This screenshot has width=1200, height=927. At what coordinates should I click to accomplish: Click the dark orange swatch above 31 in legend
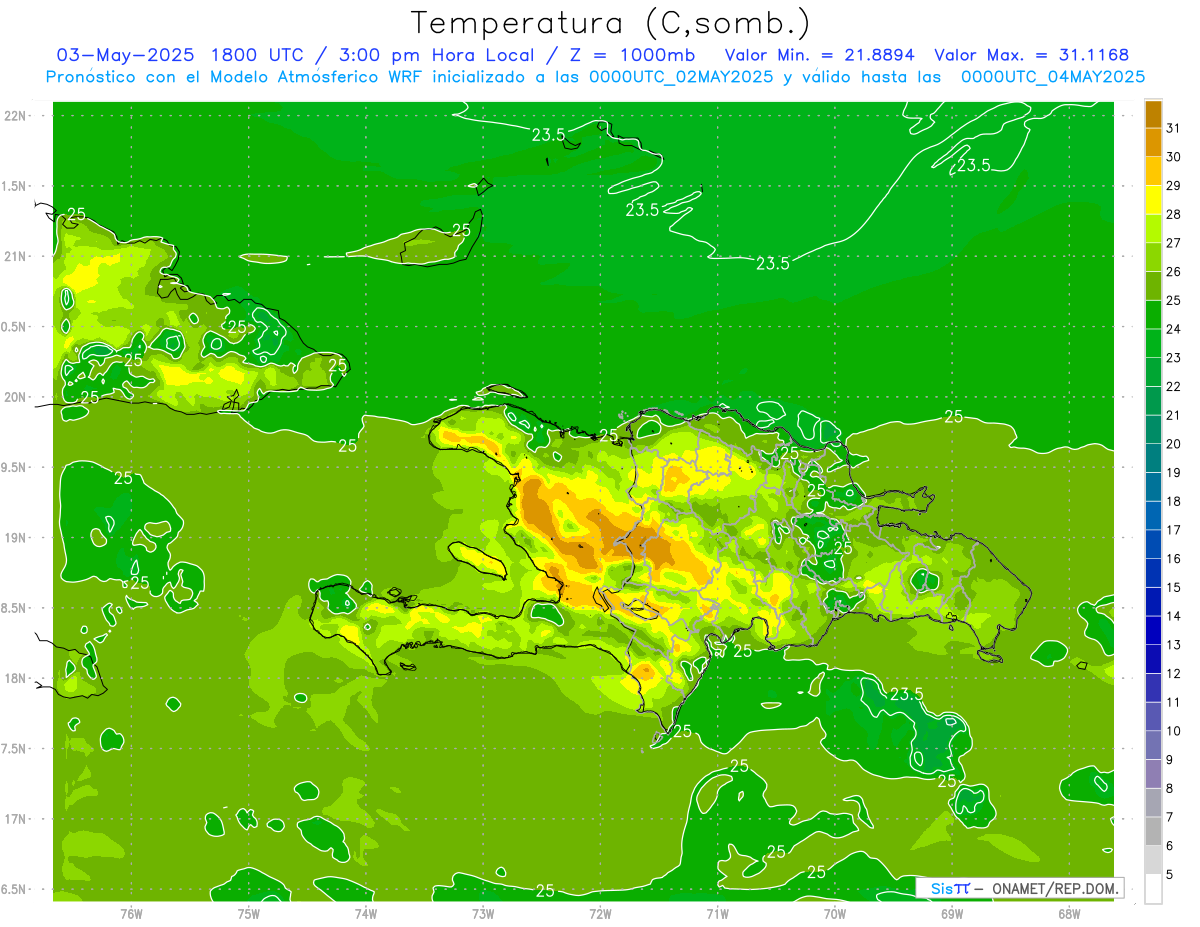click(x=1153, y=114)
